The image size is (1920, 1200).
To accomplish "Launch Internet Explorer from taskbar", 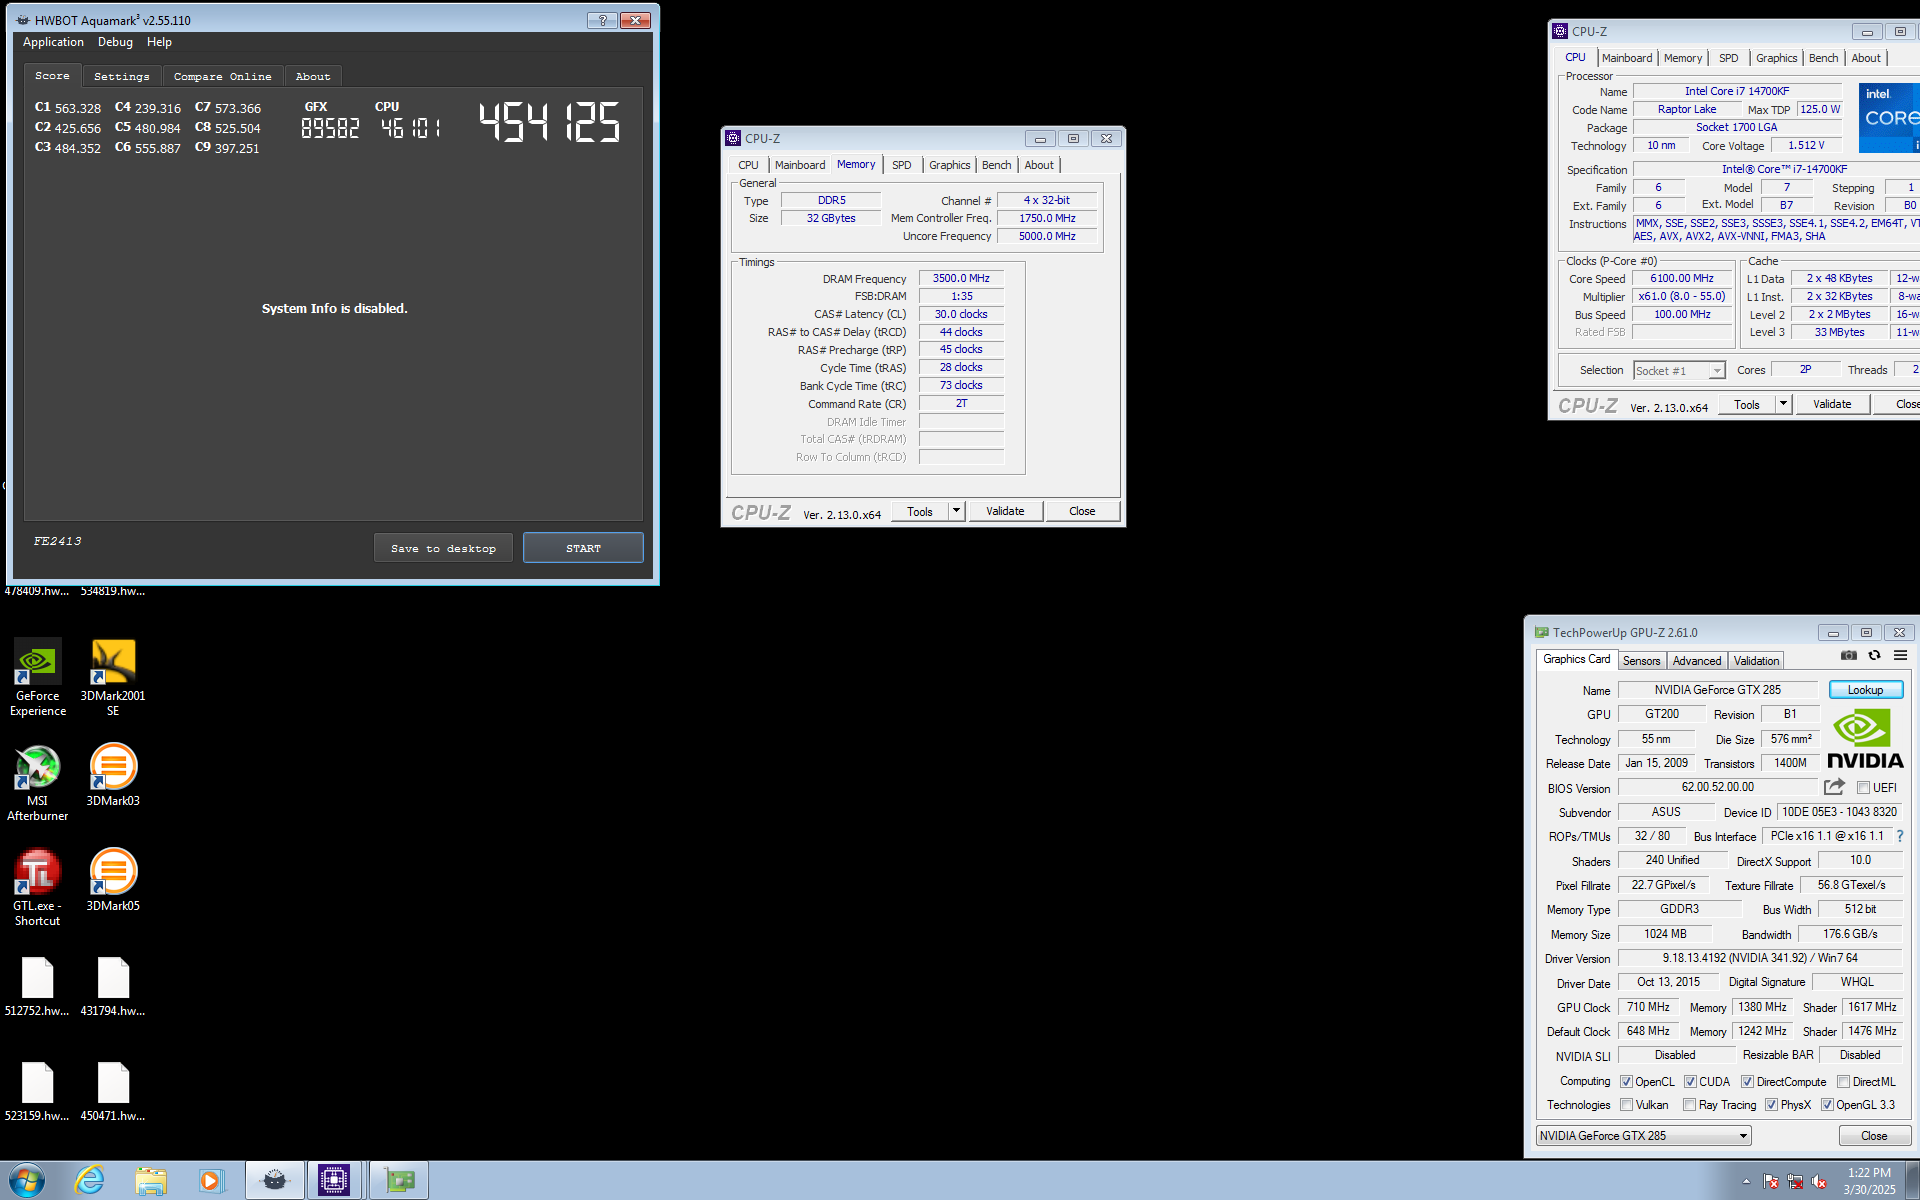I will pyautogui.click(x=90, y=1181).
